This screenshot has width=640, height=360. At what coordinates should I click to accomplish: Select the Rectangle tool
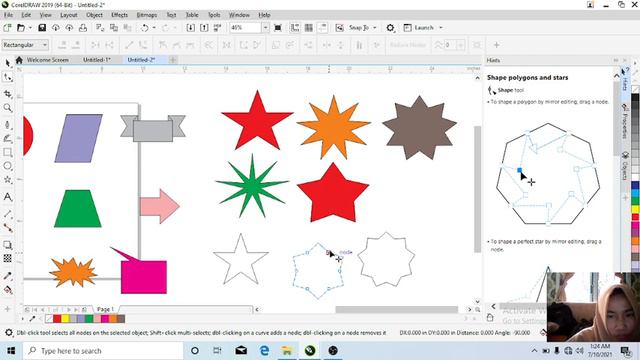(8, 152)
